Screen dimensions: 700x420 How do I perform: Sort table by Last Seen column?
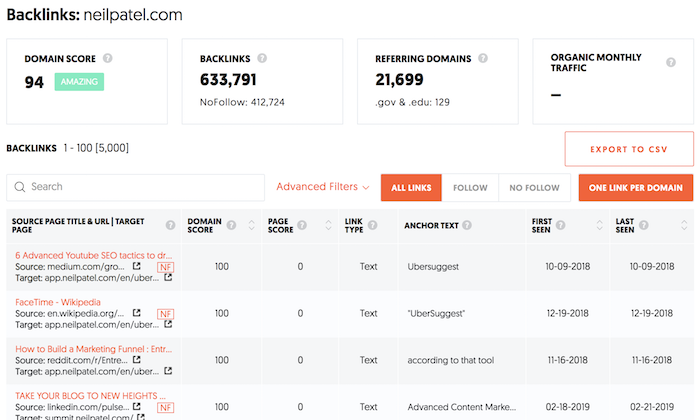coord(684,225)
